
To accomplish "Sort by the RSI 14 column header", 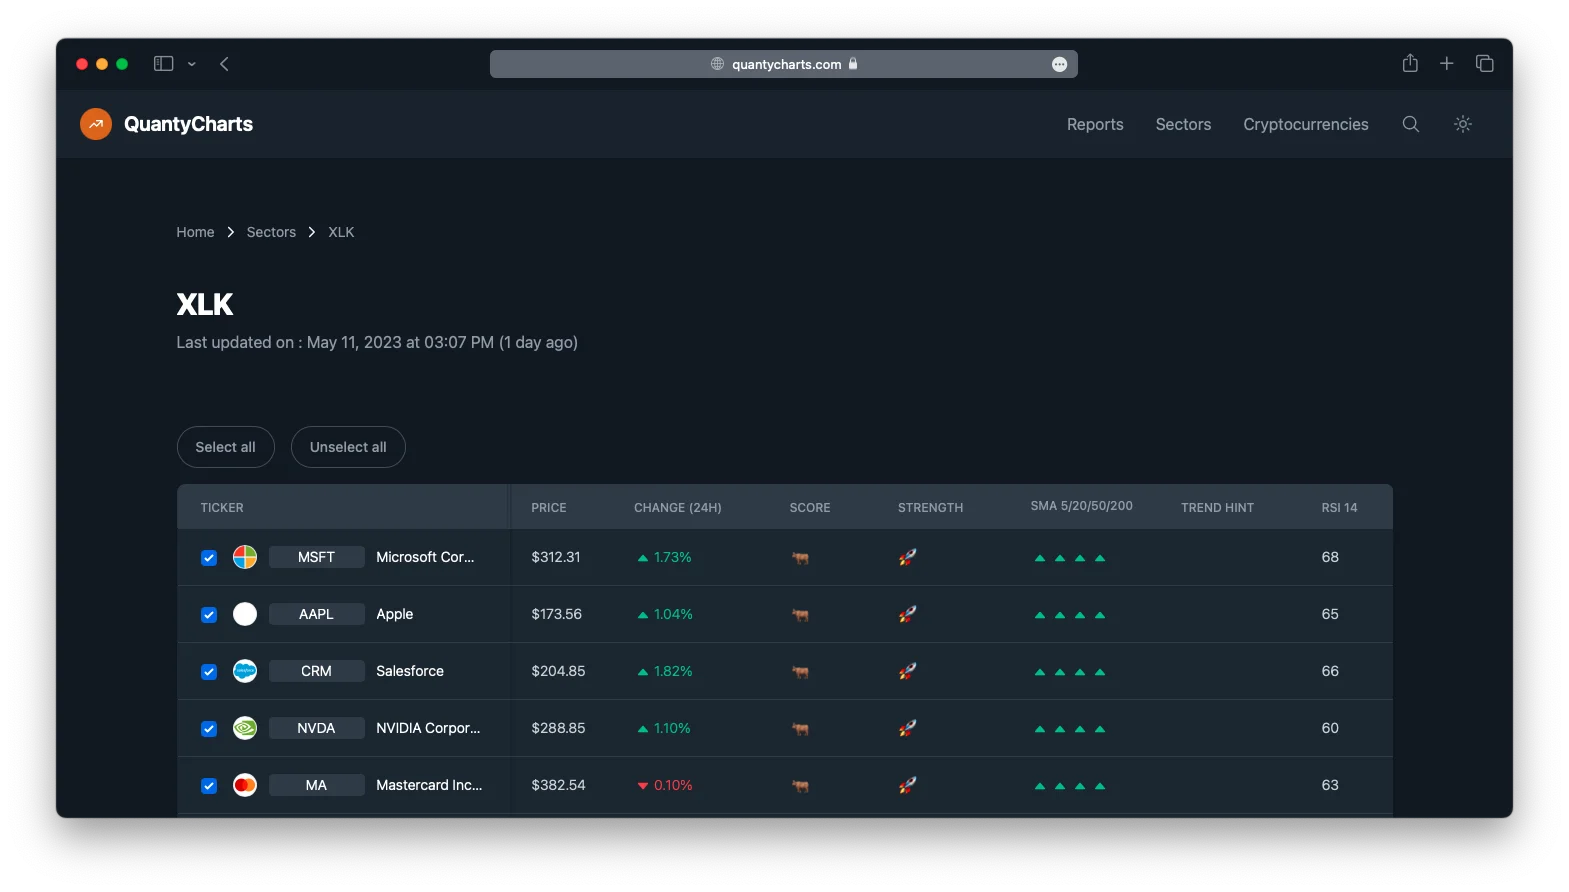I will 1339,508.
